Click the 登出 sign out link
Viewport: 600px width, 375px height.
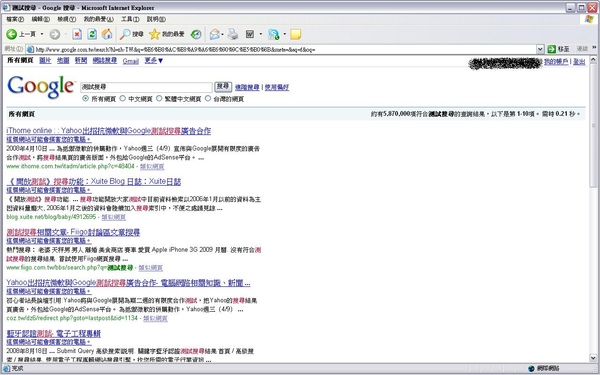[x=579, y=62]
